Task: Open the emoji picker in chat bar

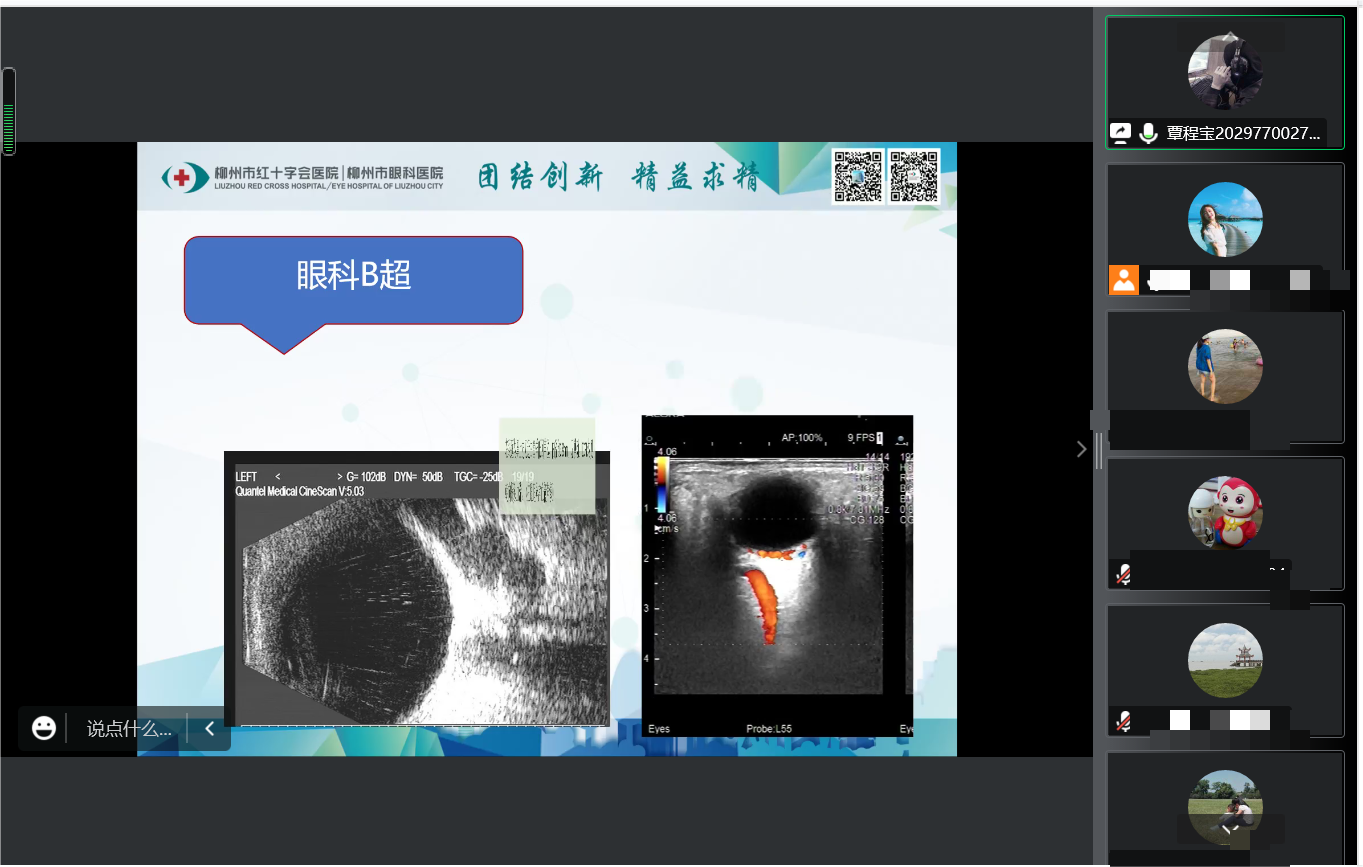Action: coord(44,728)
